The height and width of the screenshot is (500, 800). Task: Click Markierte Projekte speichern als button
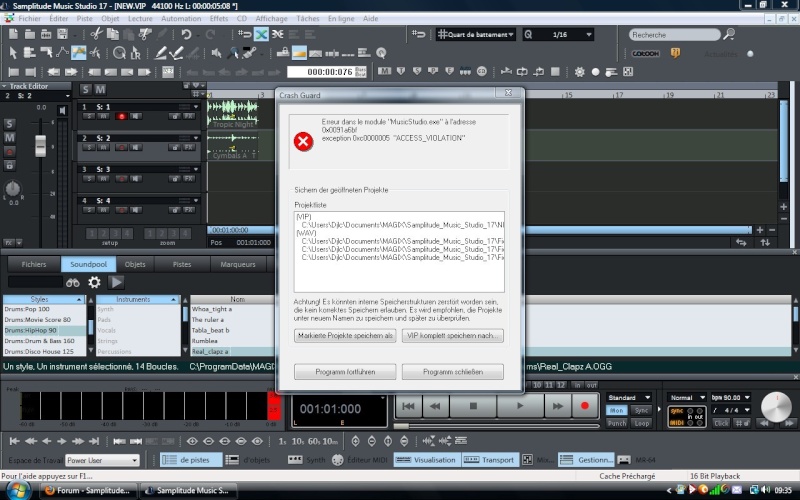345,336
